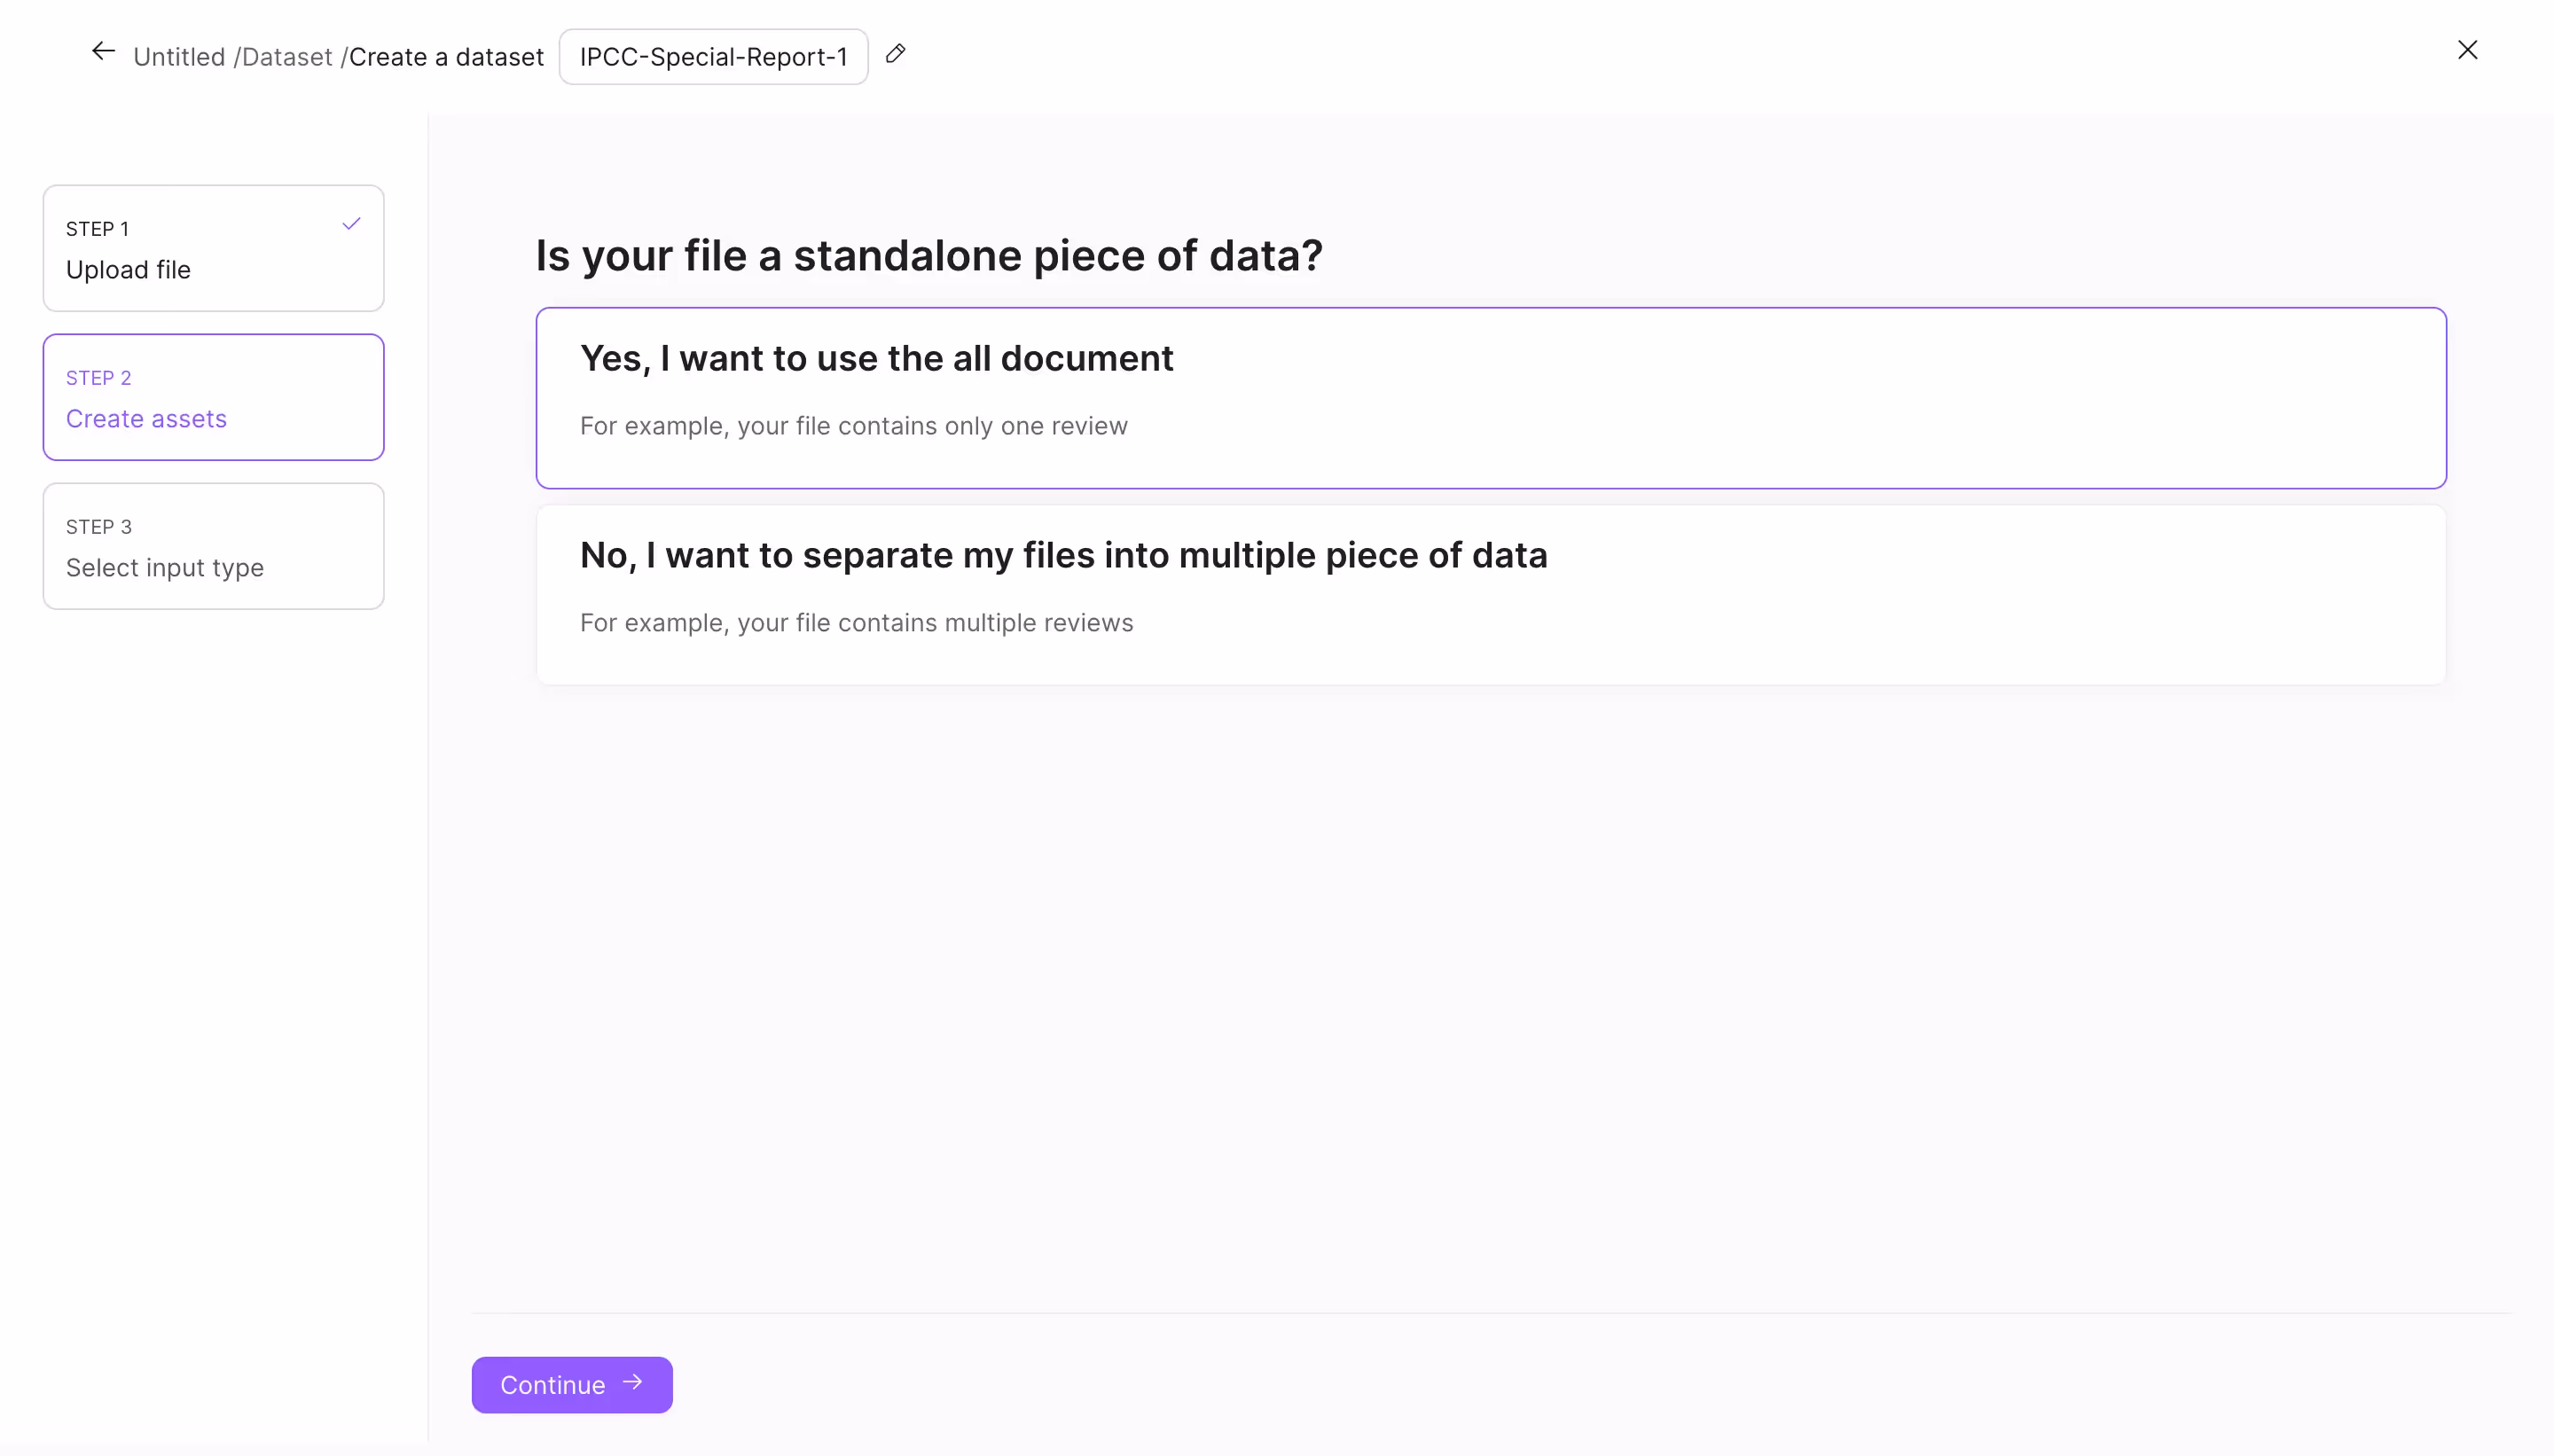The image size is (2554, 1456).
Task: Jump to Step 3 Select input type
Action: coord(213,545)
